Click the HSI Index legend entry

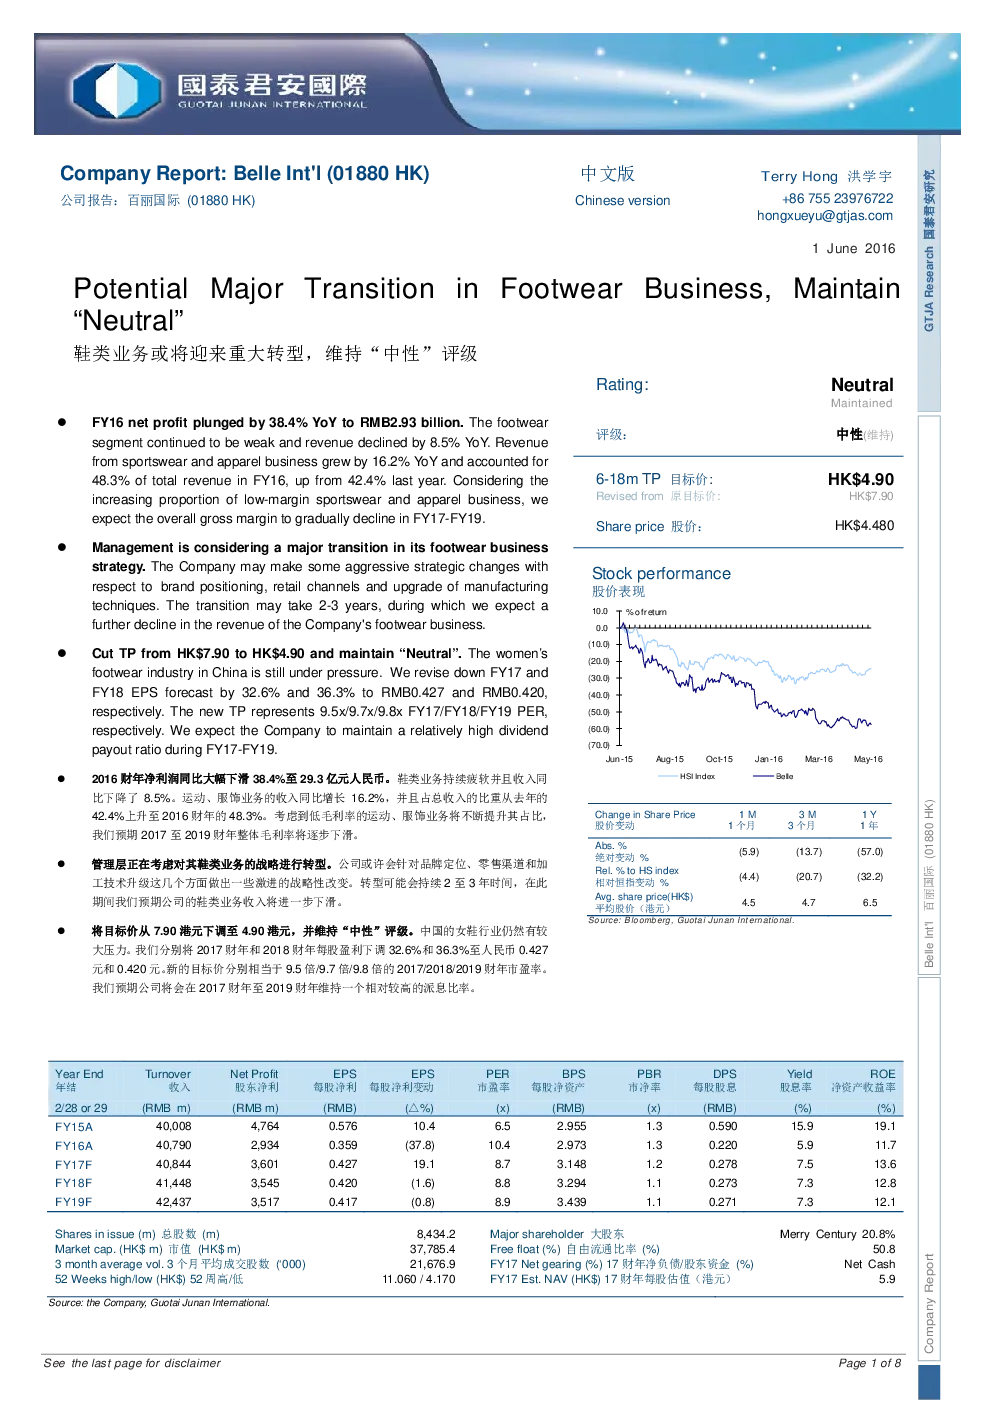pyautogui.click(x=686, y=776)
